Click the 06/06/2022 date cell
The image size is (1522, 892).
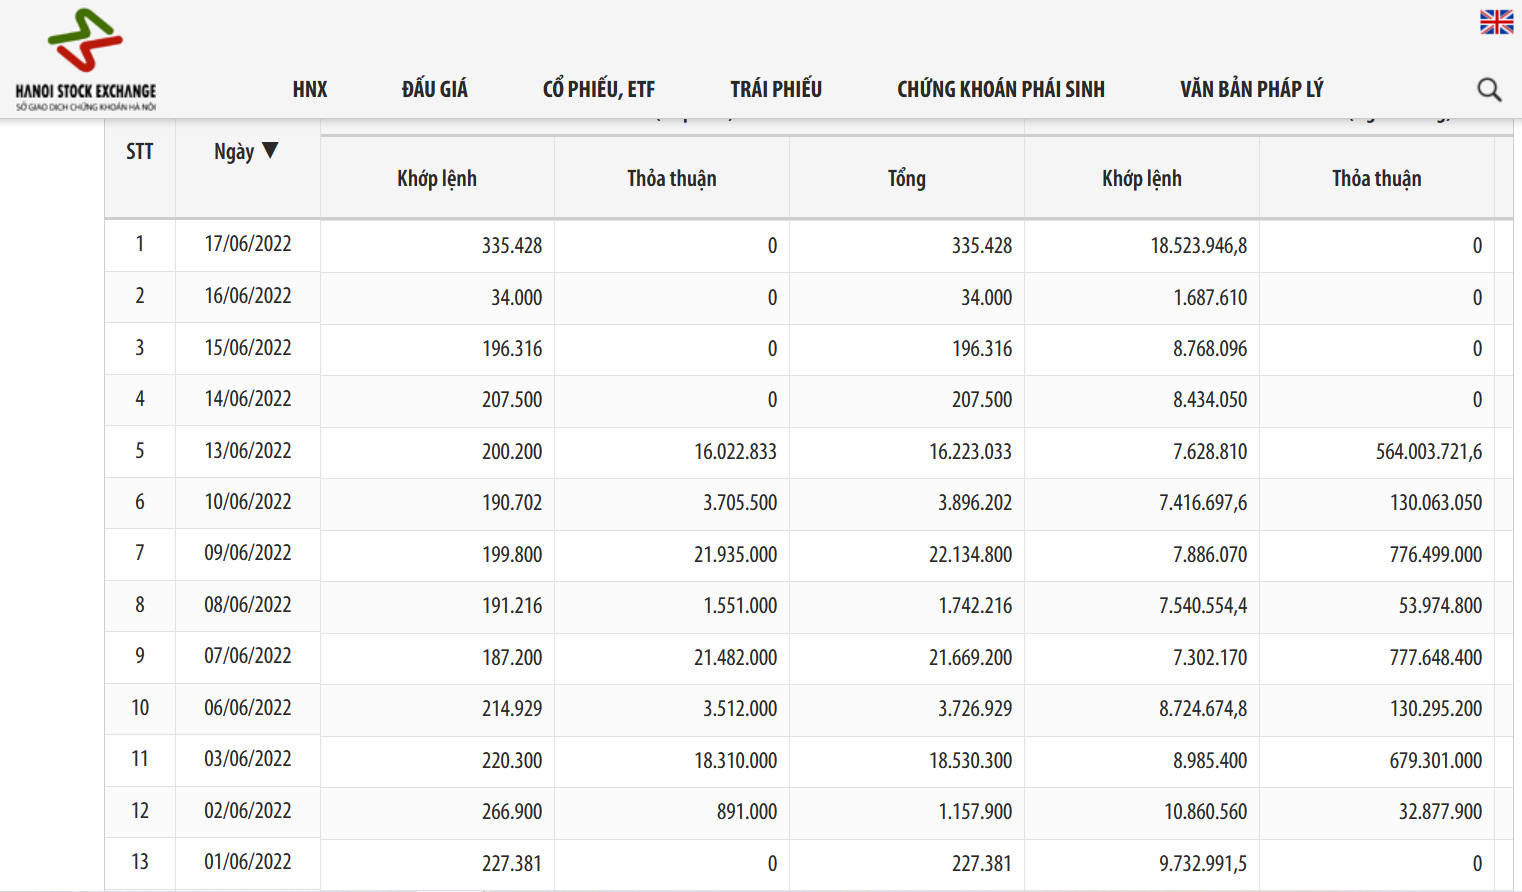(248, 708)
